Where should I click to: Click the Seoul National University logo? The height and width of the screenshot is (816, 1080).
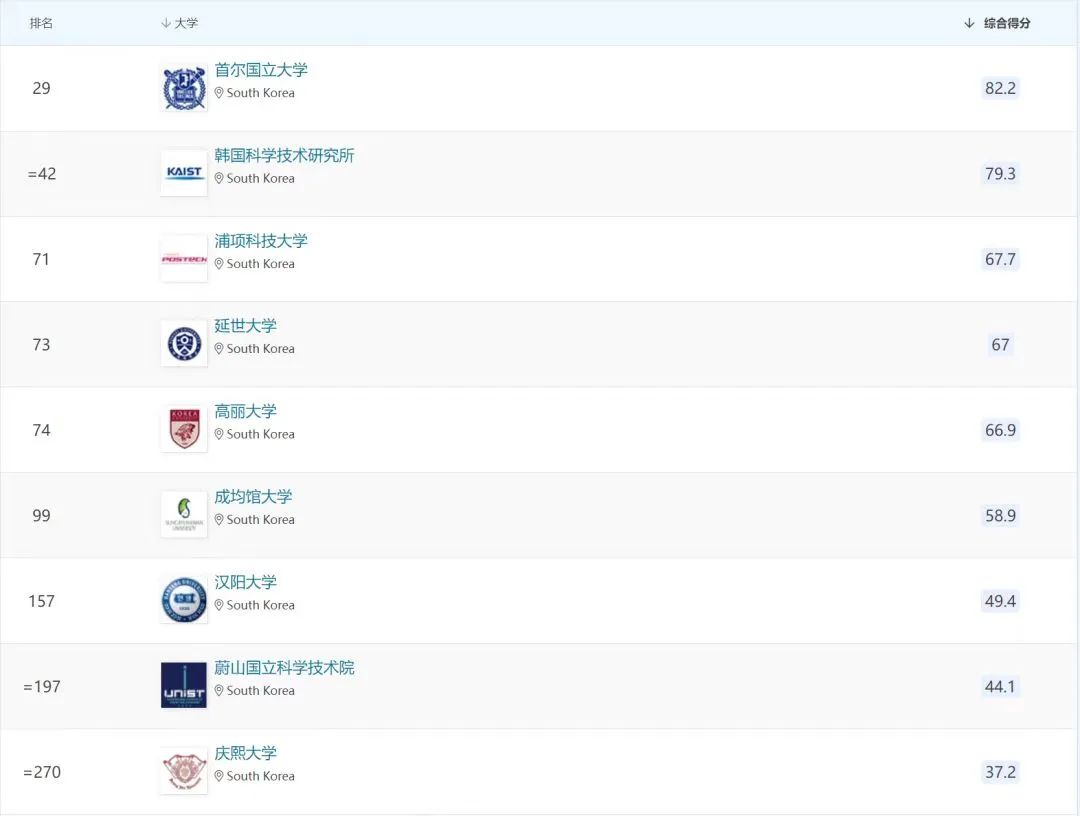184,88
